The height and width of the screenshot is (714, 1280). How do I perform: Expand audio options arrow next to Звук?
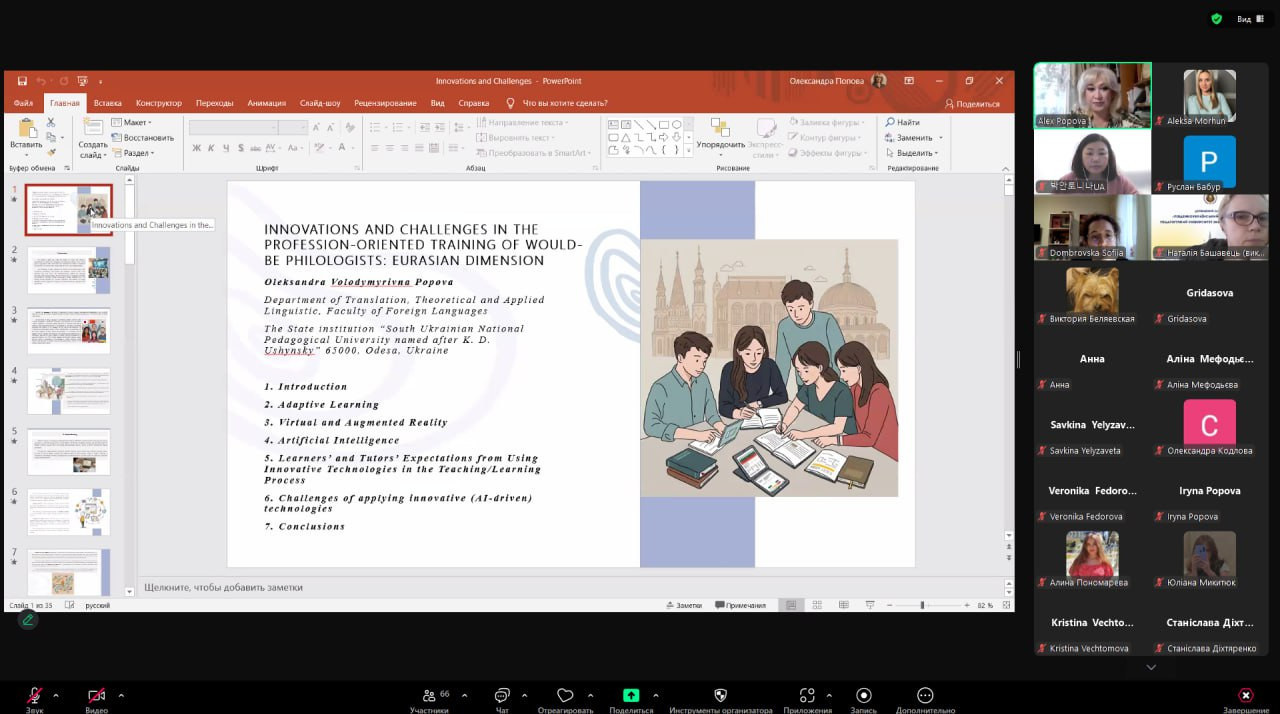click(x=56, y=695)
